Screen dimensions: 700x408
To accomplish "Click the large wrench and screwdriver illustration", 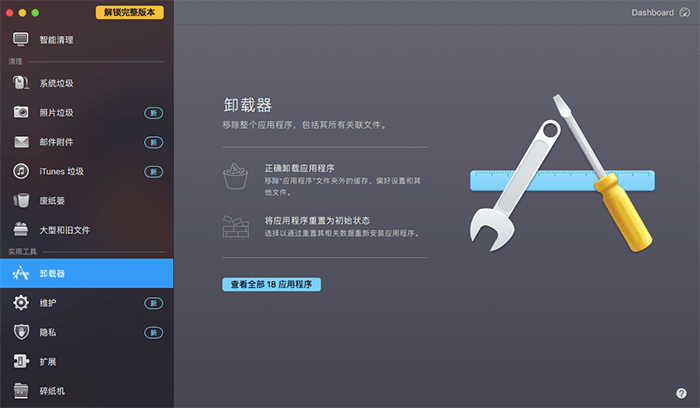I will (x=562, y=173).
